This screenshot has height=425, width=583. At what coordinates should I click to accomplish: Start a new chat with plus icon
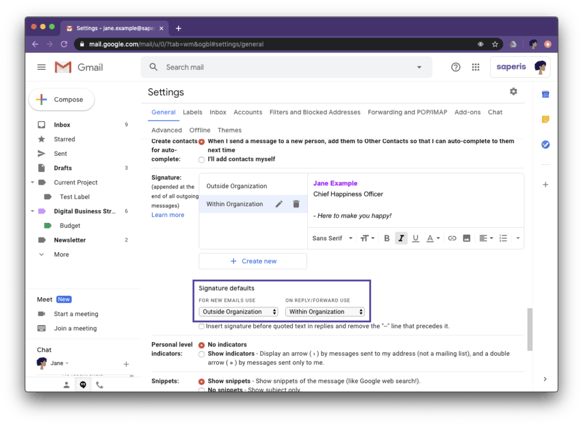126,364
